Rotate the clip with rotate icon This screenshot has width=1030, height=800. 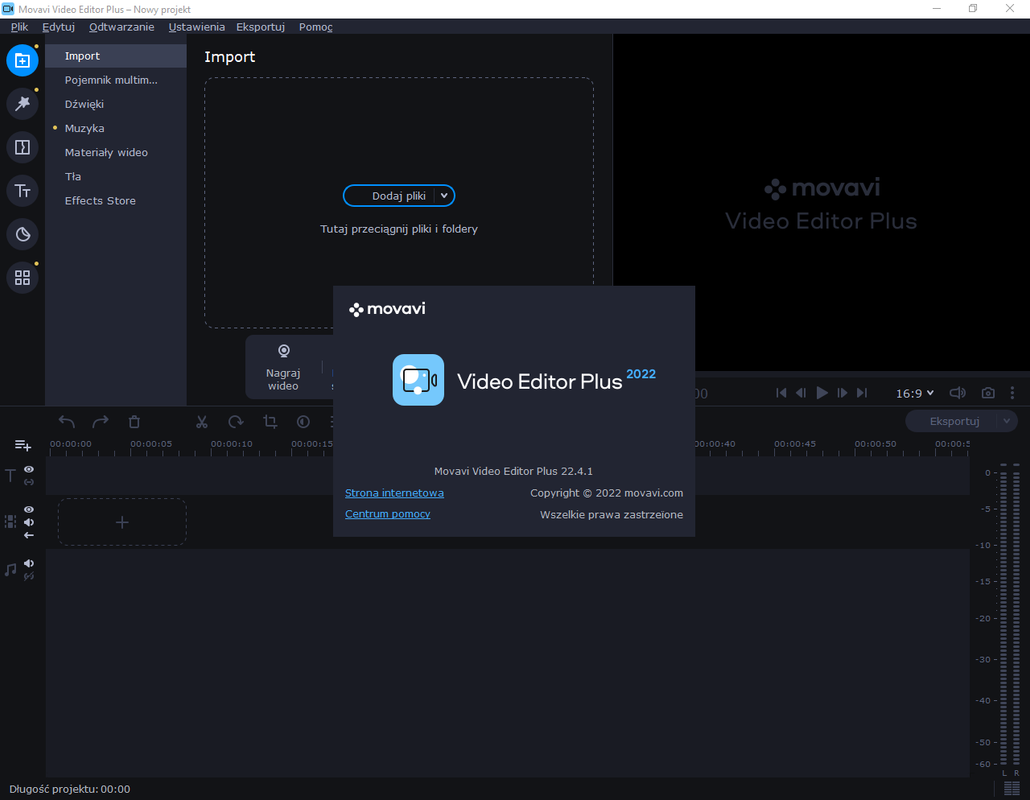coord(236,422)
